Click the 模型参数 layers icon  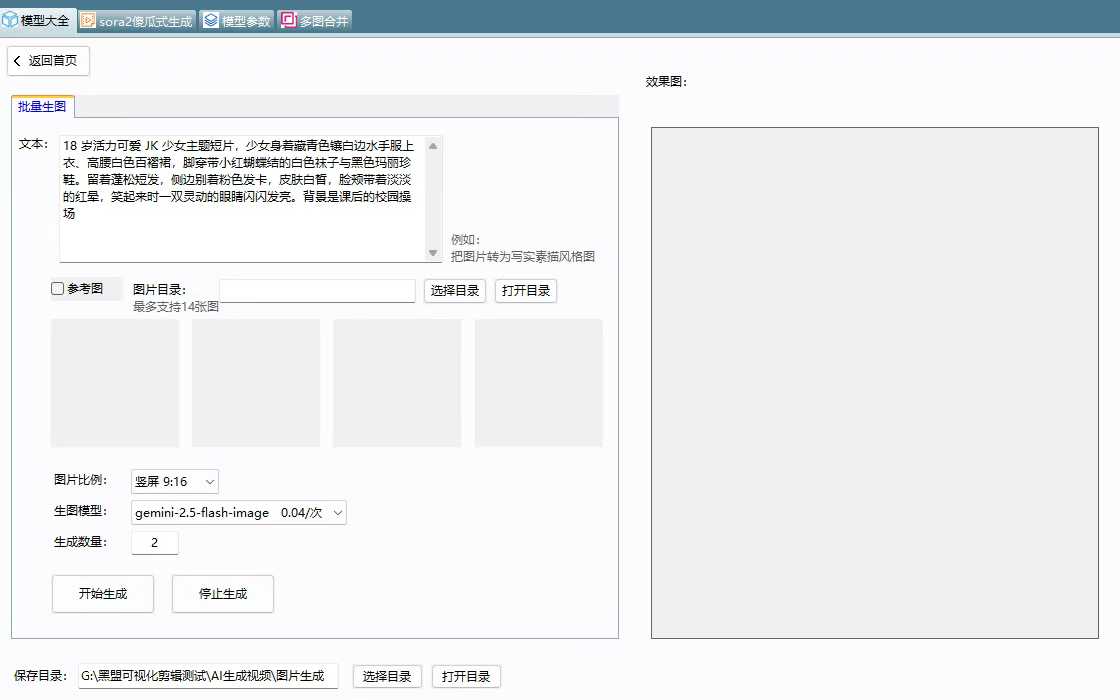[x=211, y=20]
